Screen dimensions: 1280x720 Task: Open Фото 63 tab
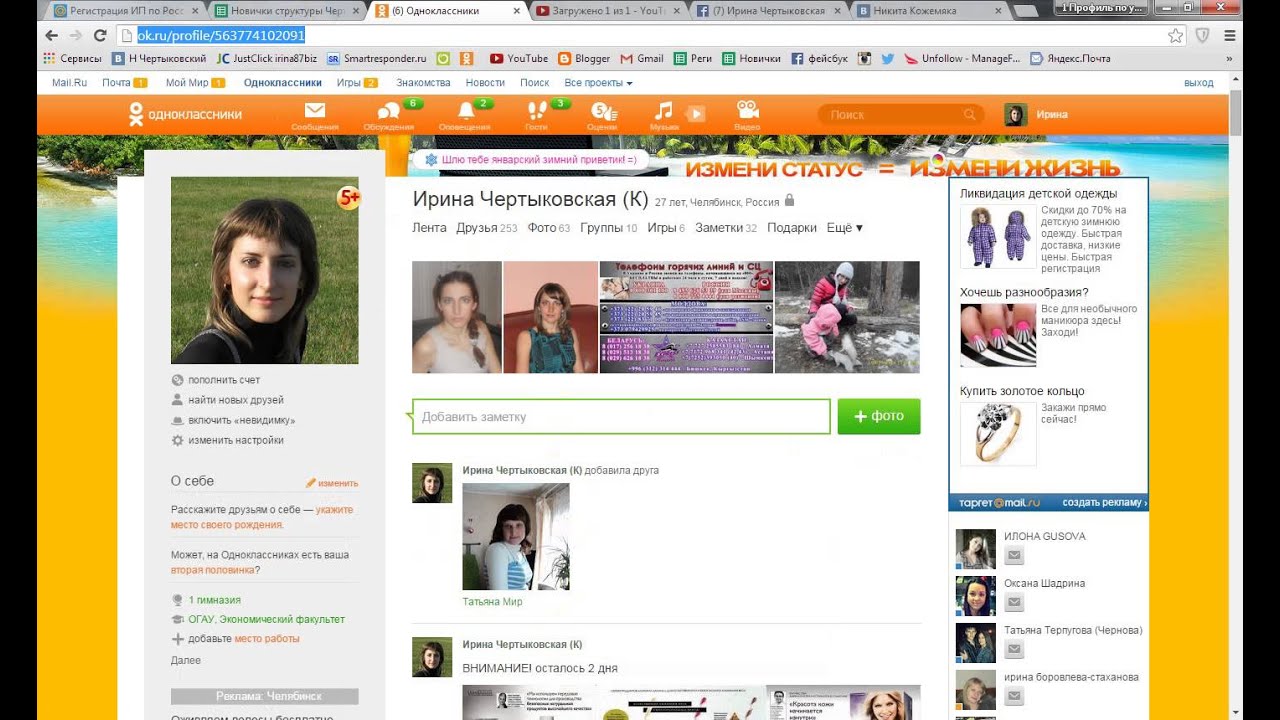(x=549, y=228)
